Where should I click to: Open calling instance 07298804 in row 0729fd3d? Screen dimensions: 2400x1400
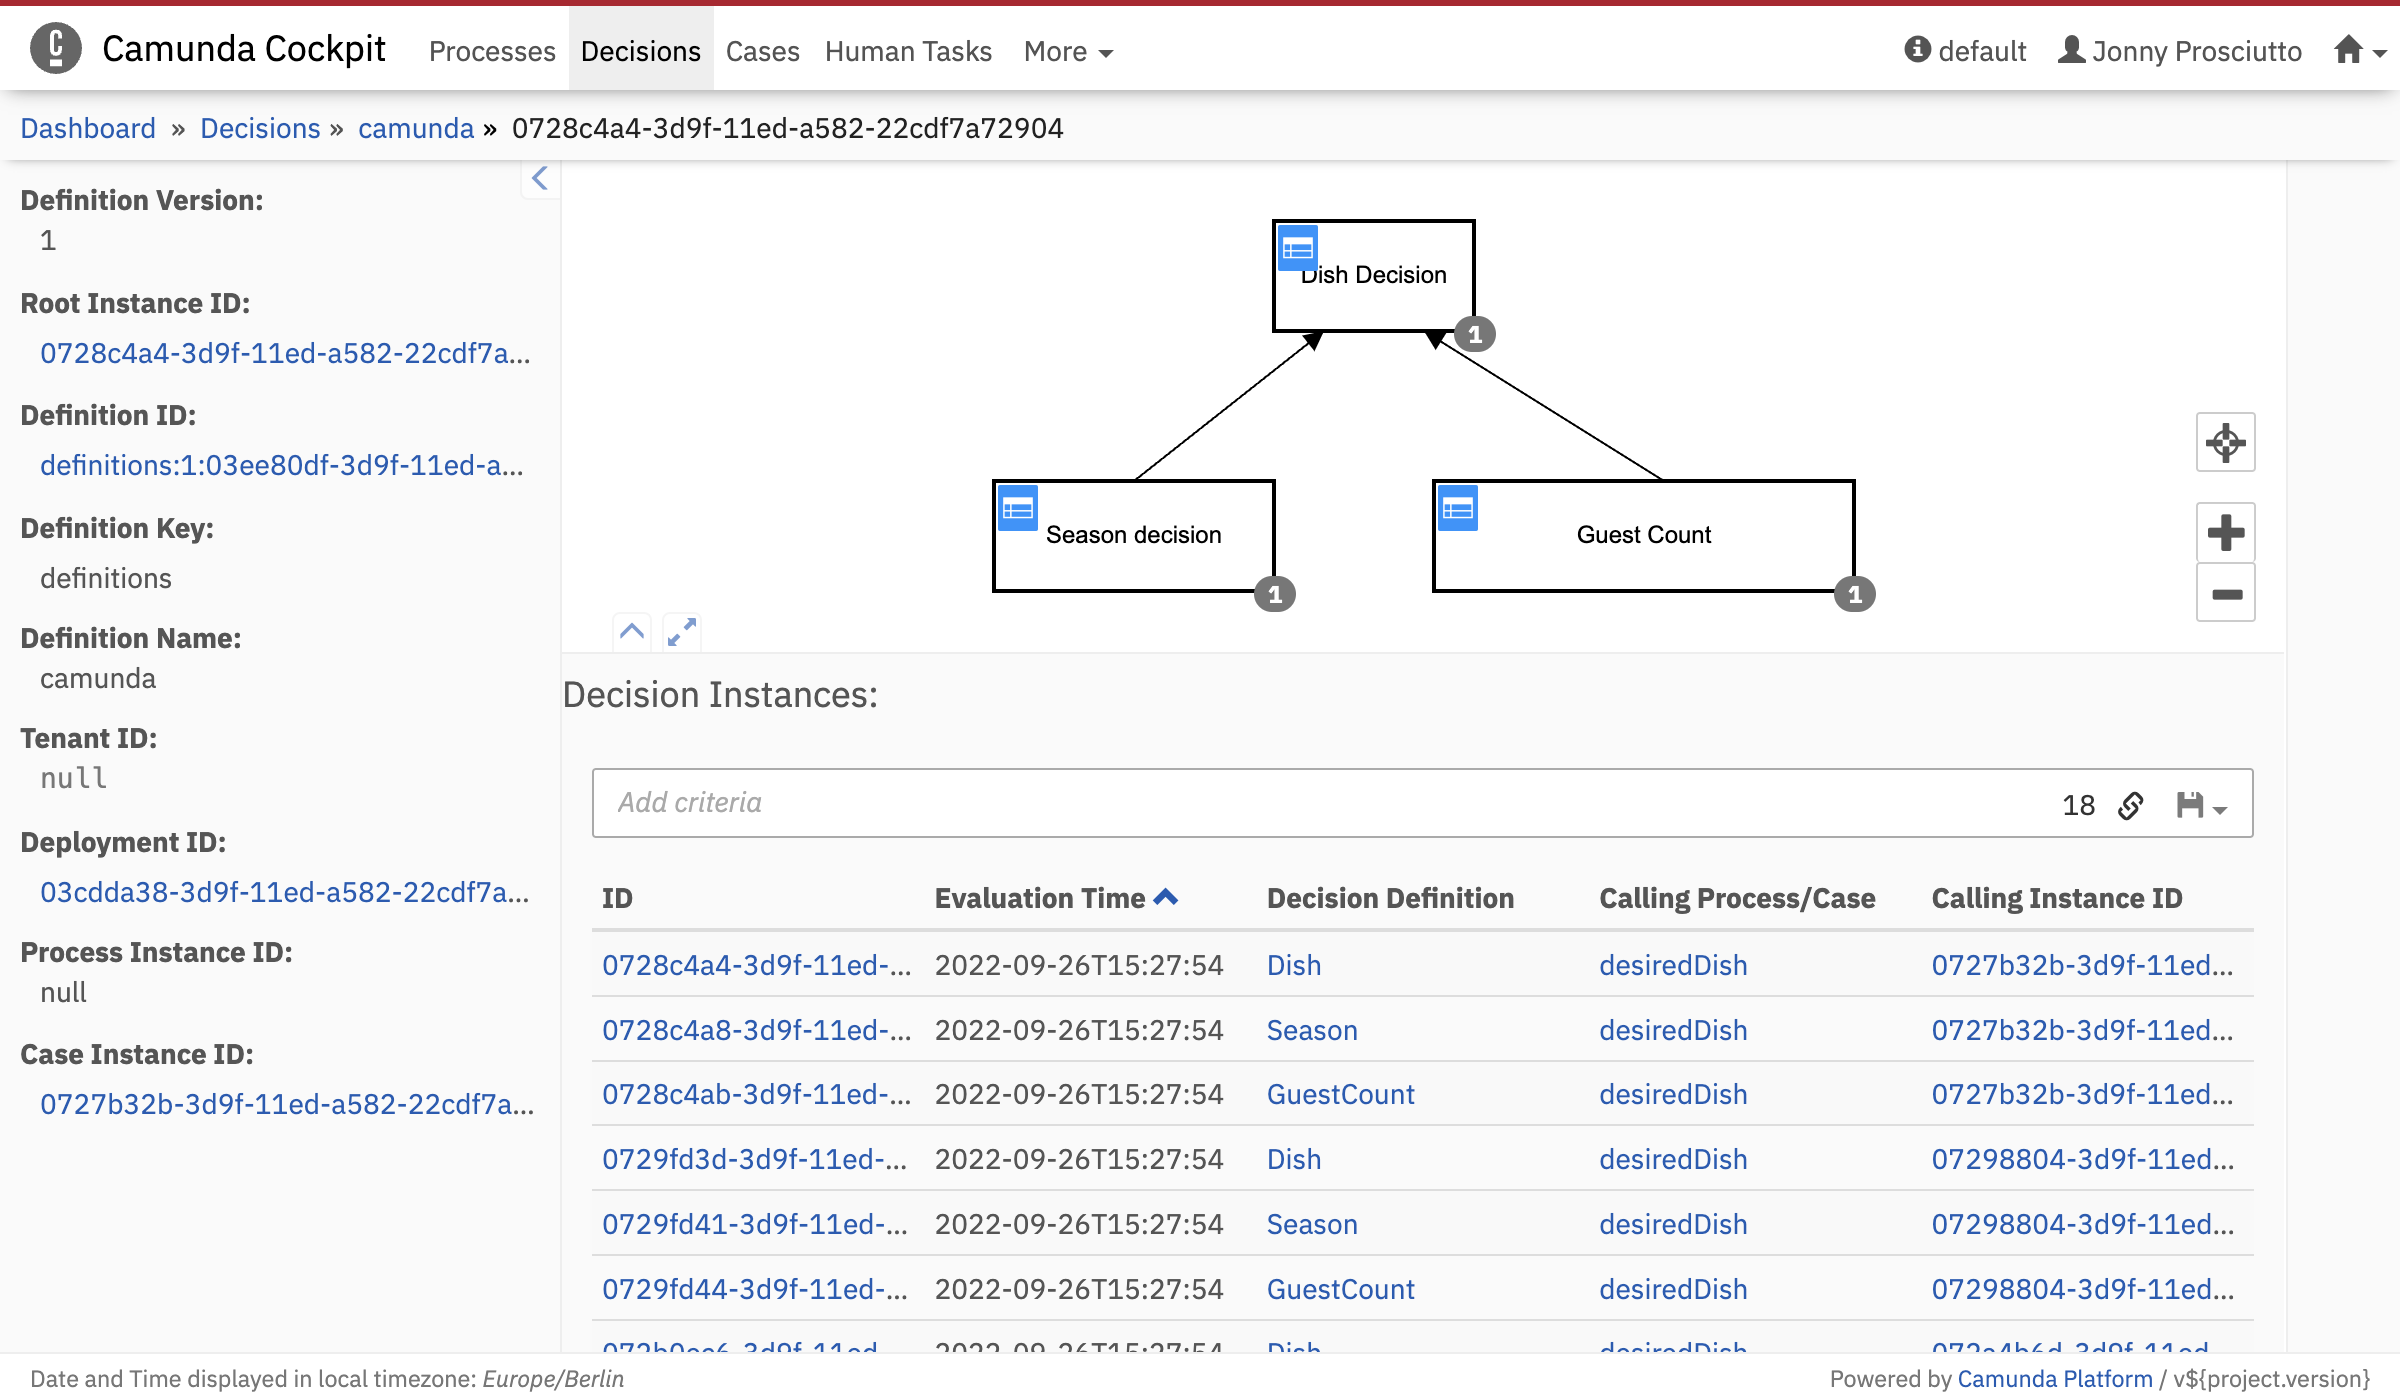(x=2082, y=1159)
